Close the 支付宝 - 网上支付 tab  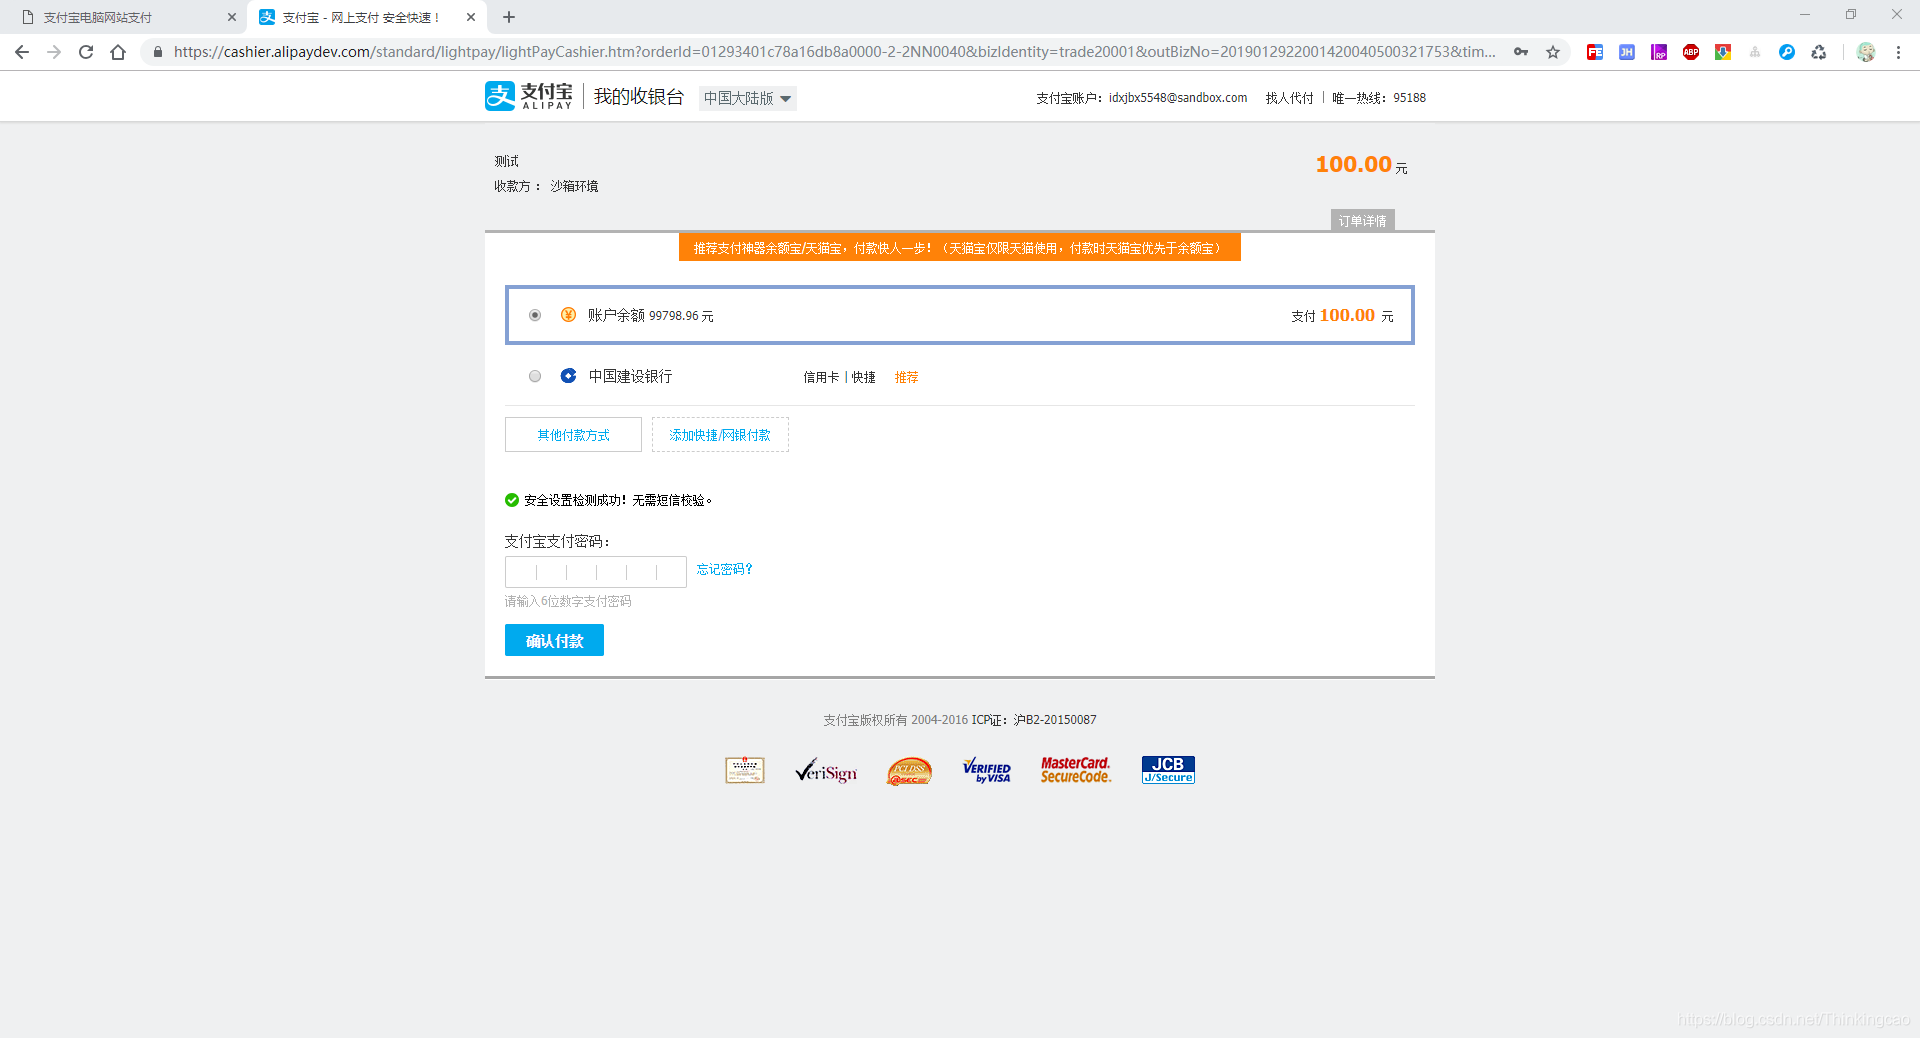[471, 17]
